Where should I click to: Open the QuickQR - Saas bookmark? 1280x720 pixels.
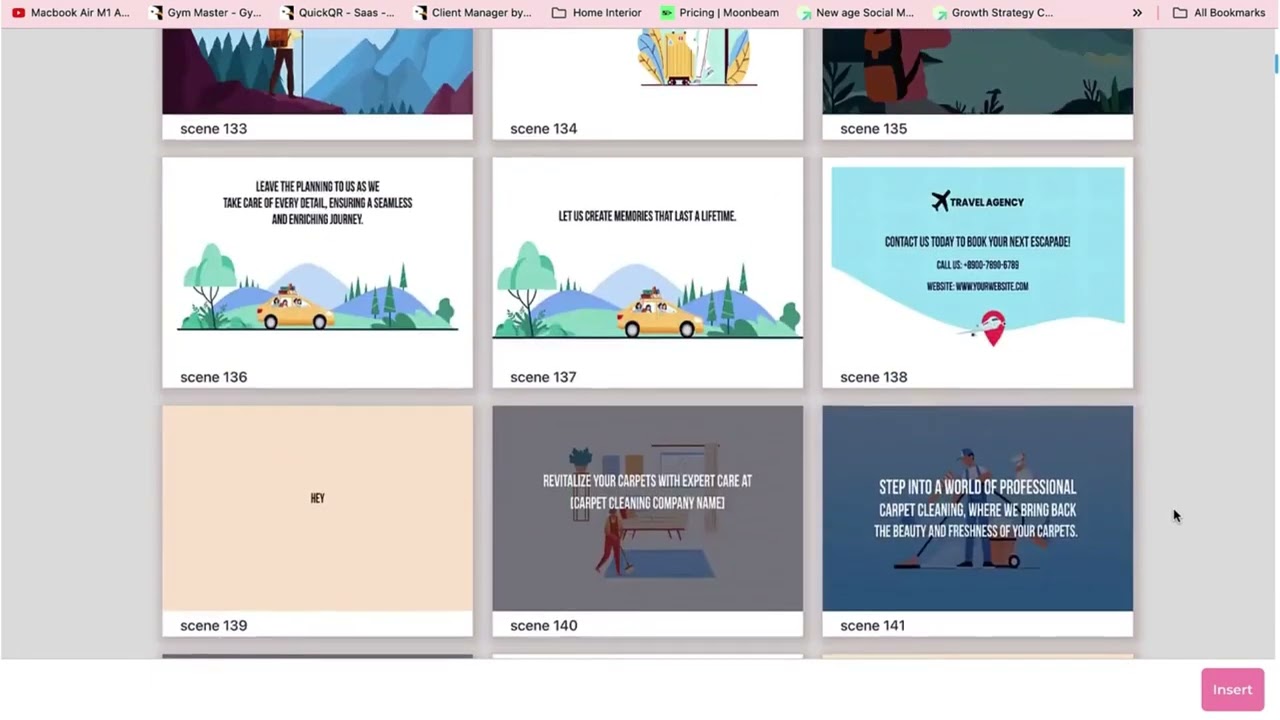click(338, 13)
